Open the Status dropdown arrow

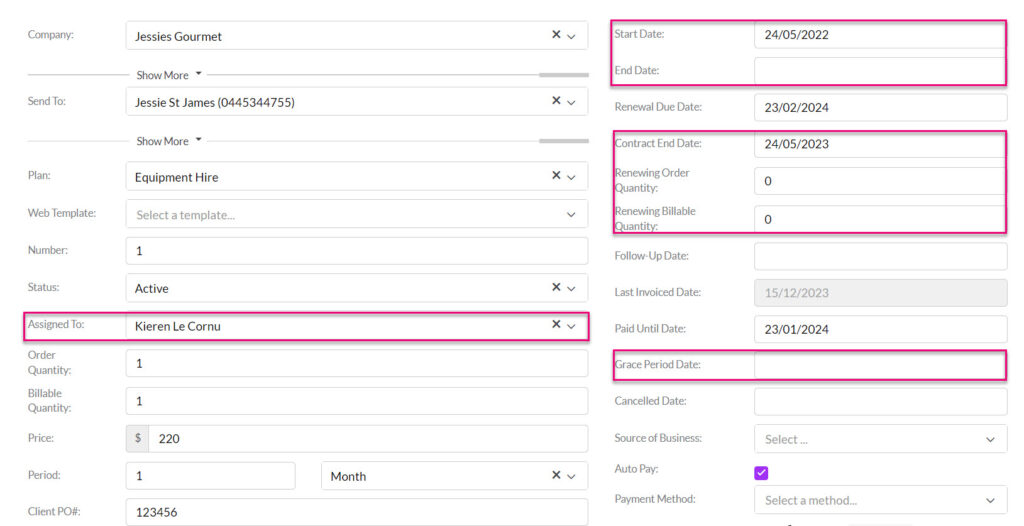(571, 289)
